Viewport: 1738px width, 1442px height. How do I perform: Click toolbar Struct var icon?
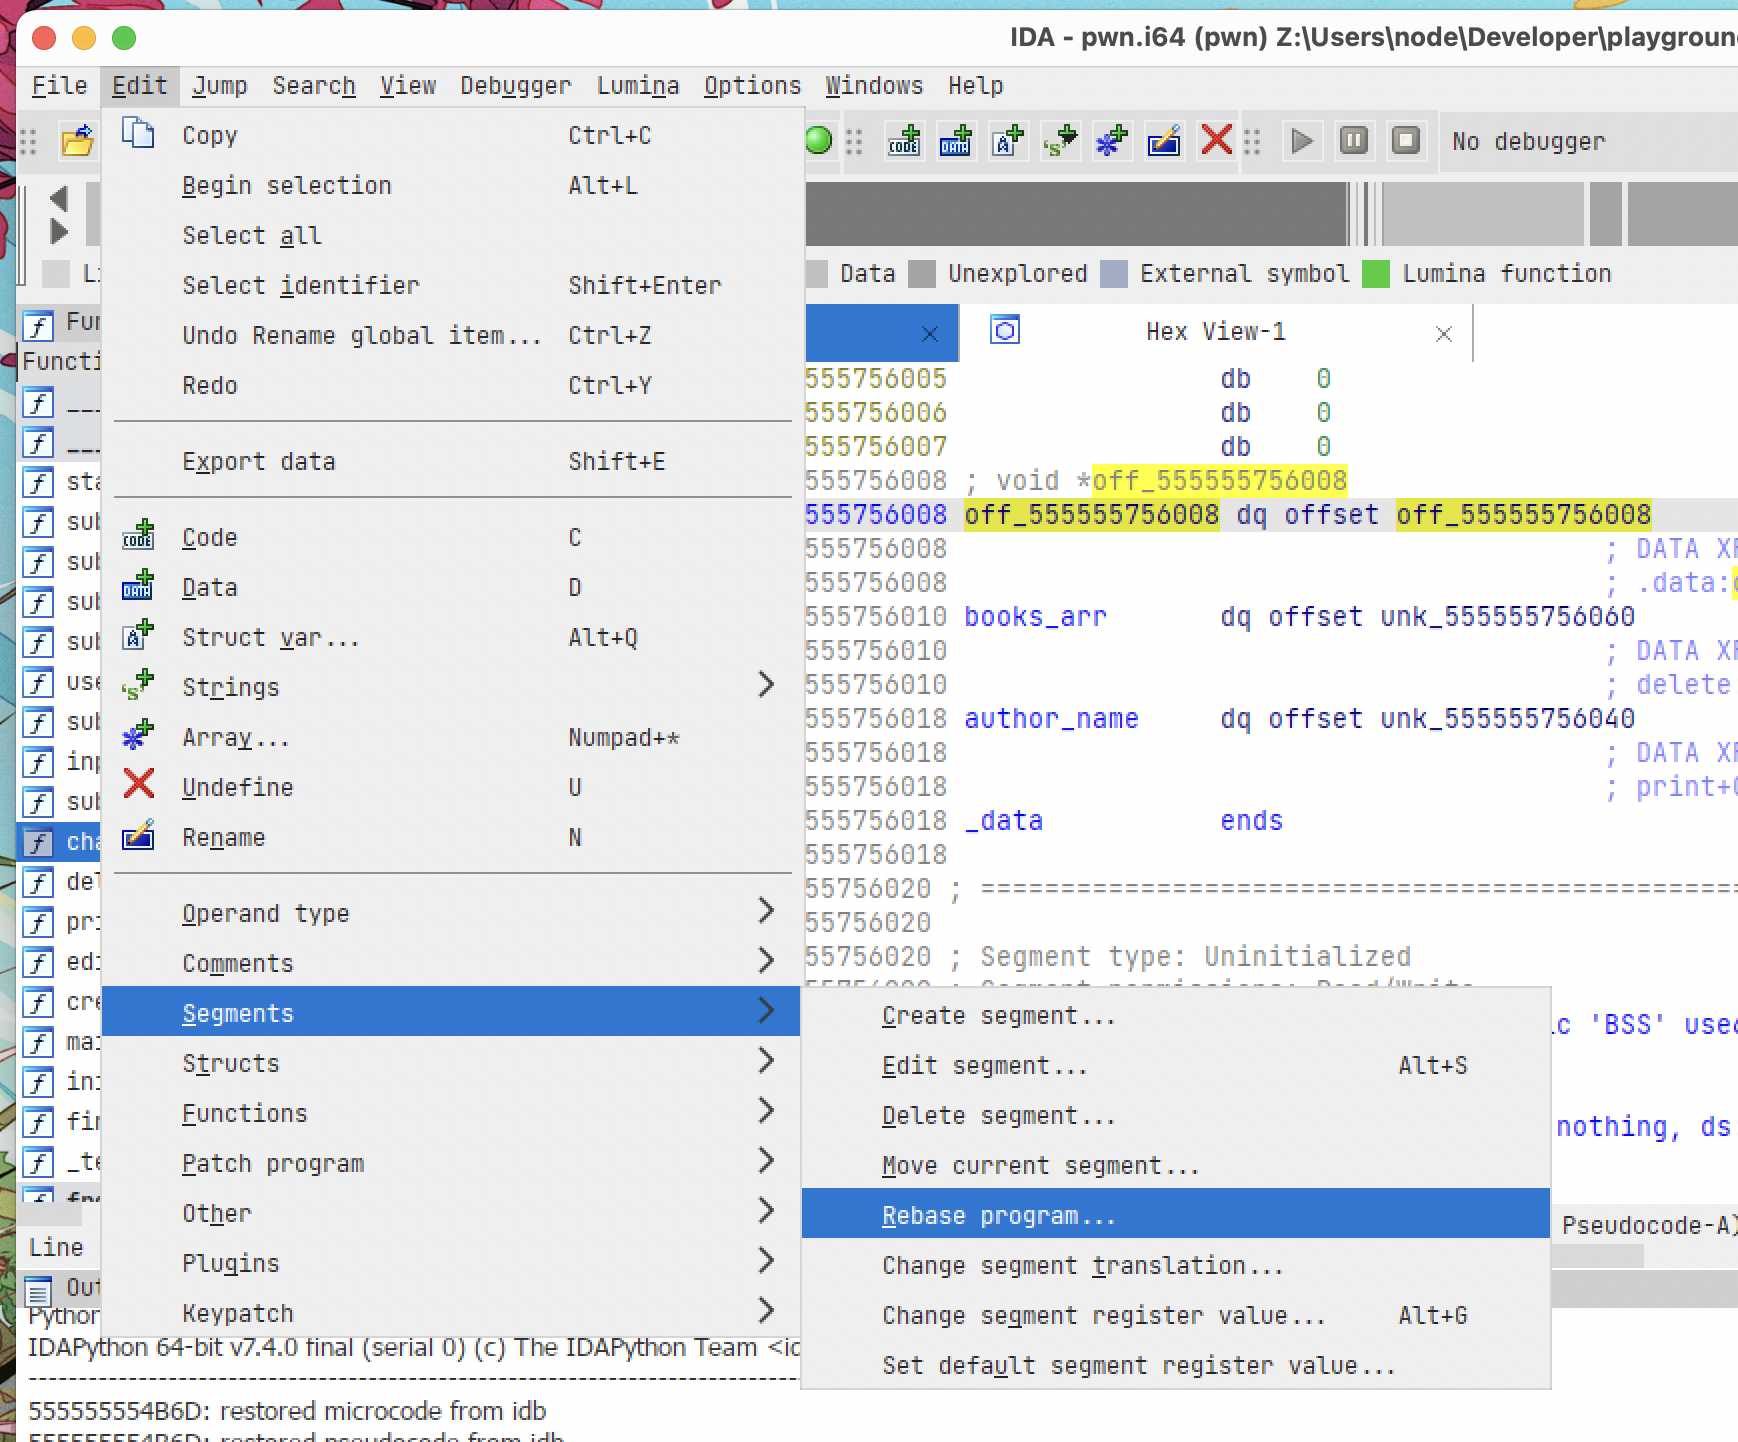tap(1008, 141)
